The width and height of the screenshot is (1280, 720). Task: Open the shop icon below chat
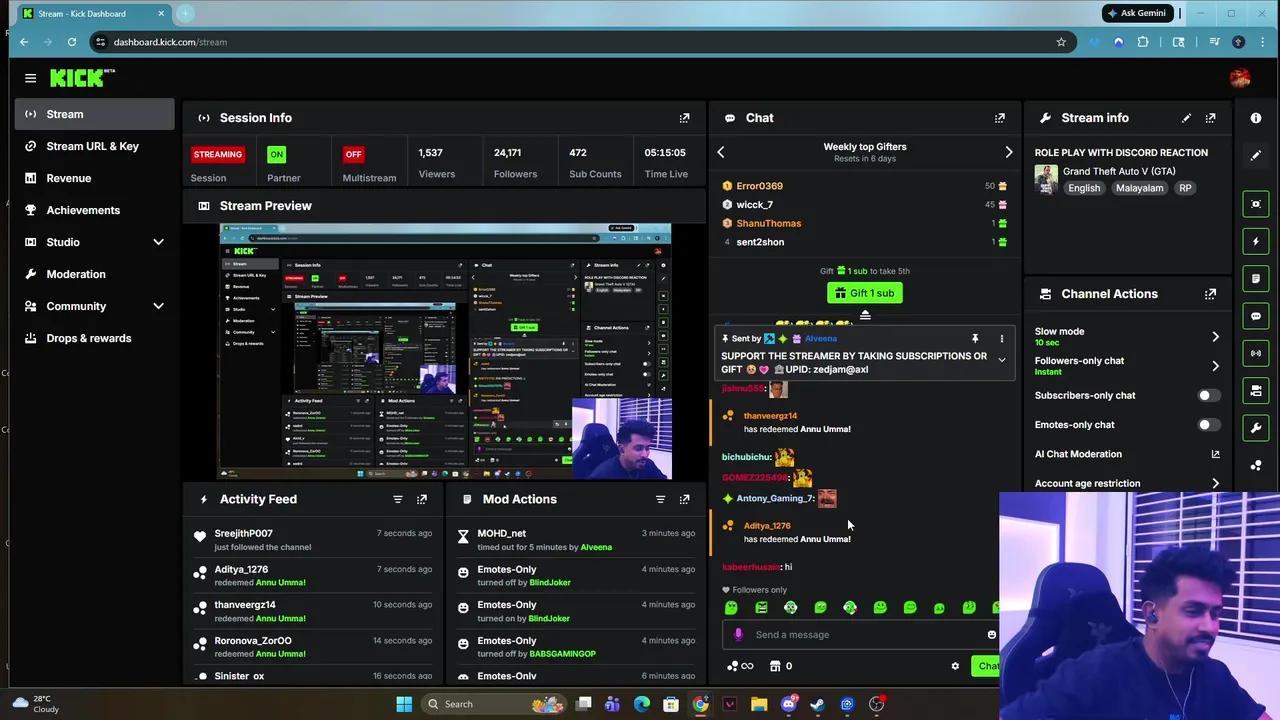(x=775, y=666)
